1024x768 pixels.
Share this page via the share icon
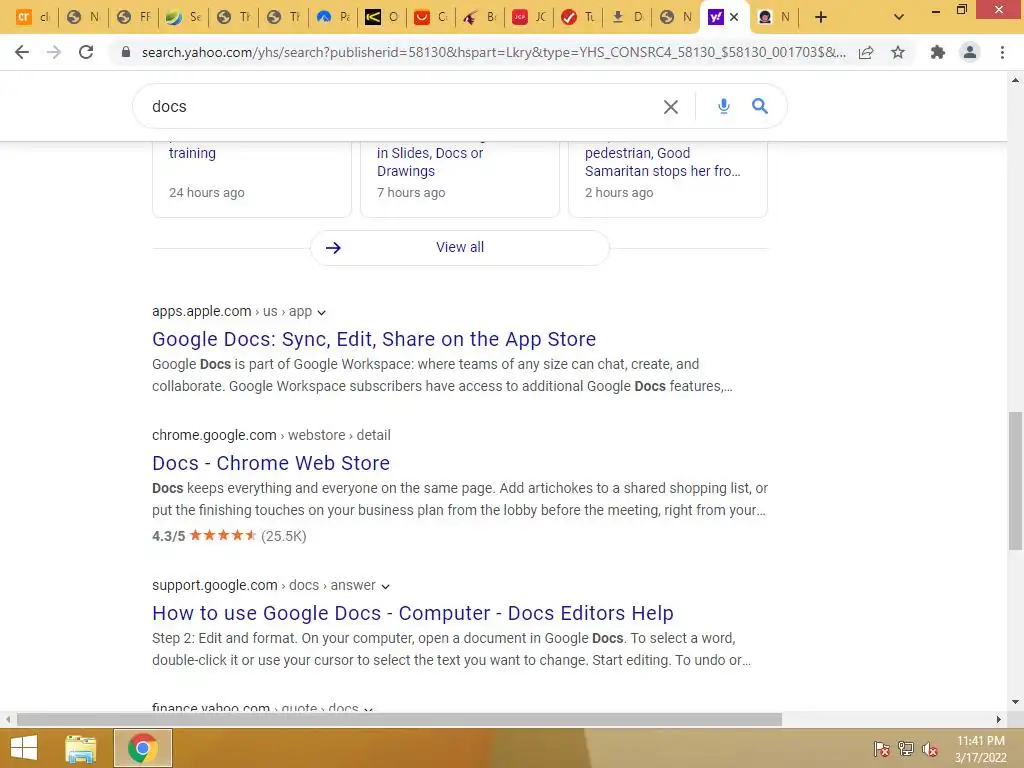(x=866, y=52)
